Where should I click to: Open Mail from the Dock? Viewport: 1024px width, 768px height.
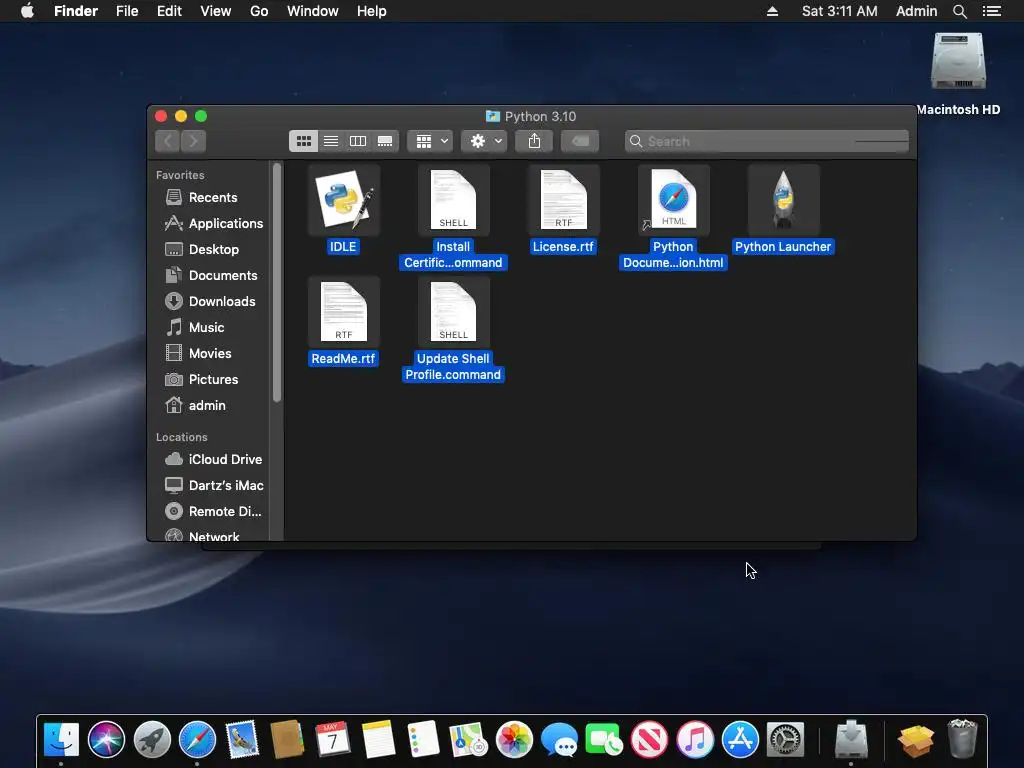[x=242, y=740]
